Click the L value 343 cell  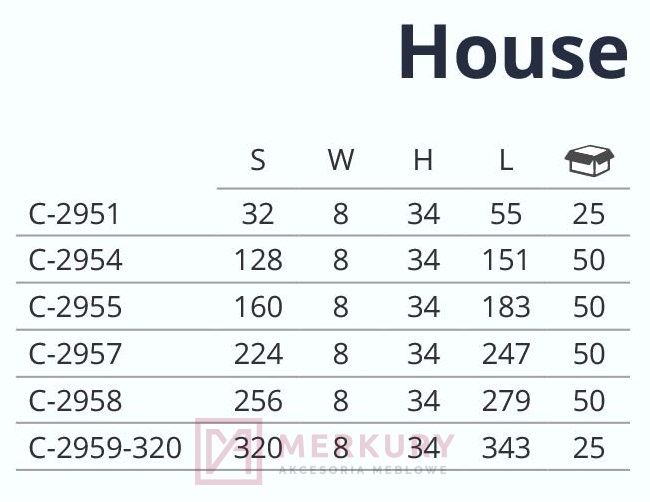click(x=505, y=448)
